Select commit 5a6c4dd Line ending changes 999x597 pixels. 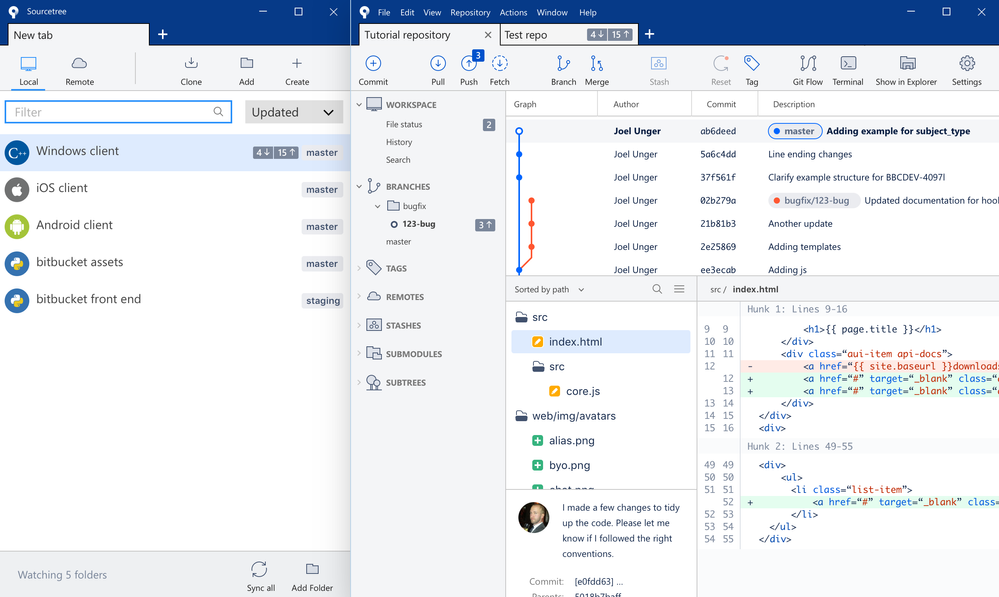(752, 154)
